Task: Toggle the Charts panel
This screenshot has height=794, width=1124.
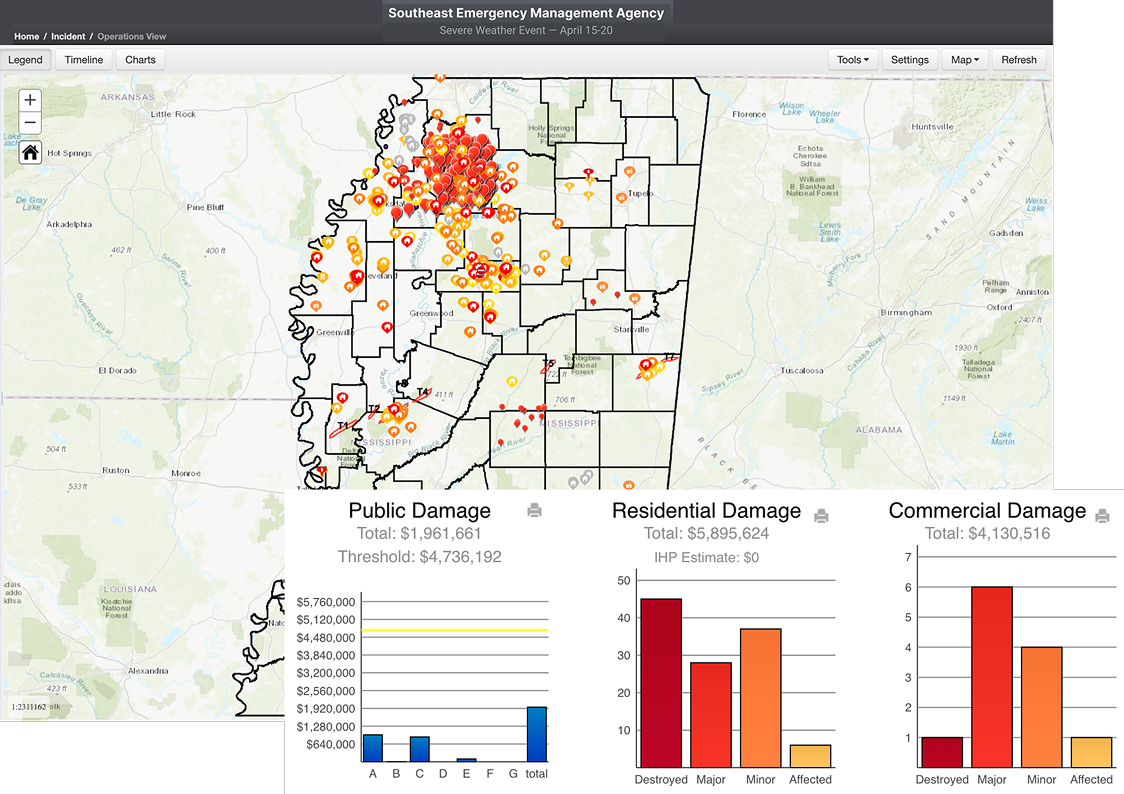Action: (x=140, y=60)
